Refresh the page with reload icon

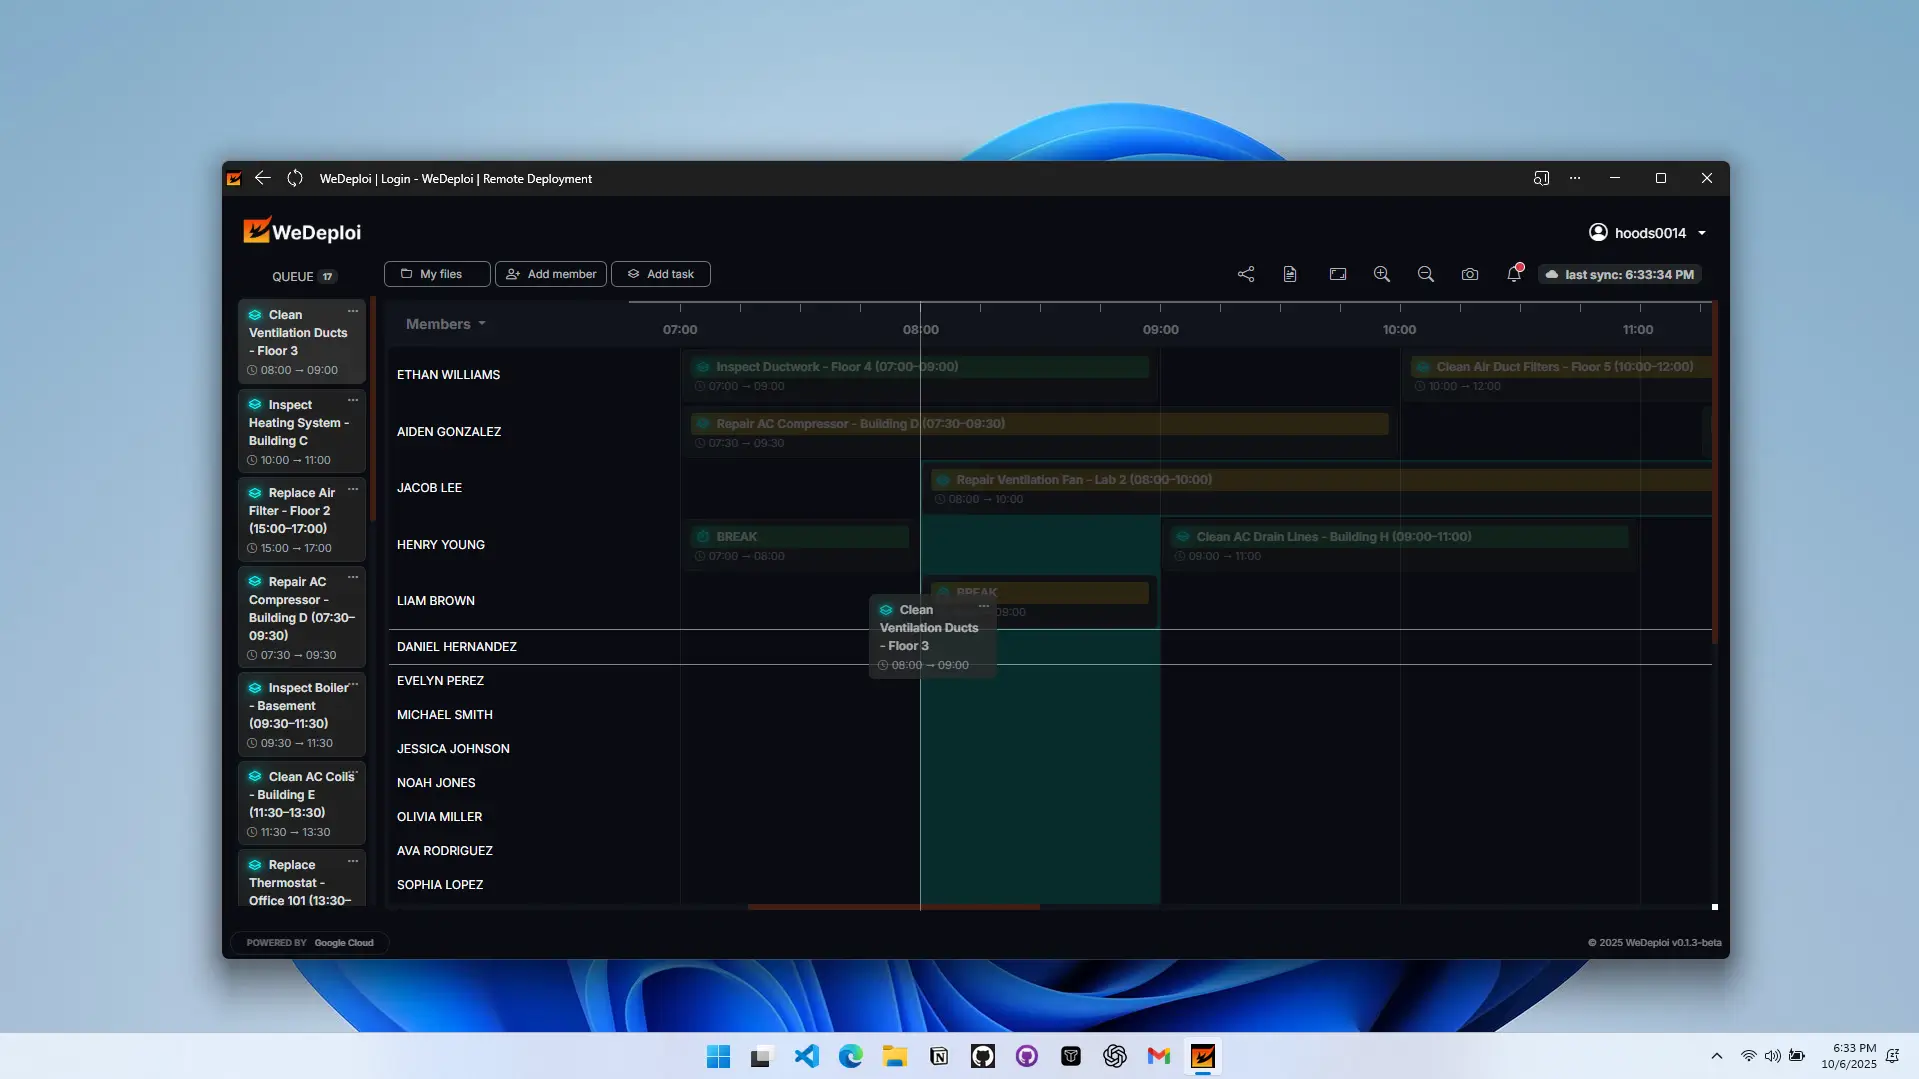coord(294,178)
